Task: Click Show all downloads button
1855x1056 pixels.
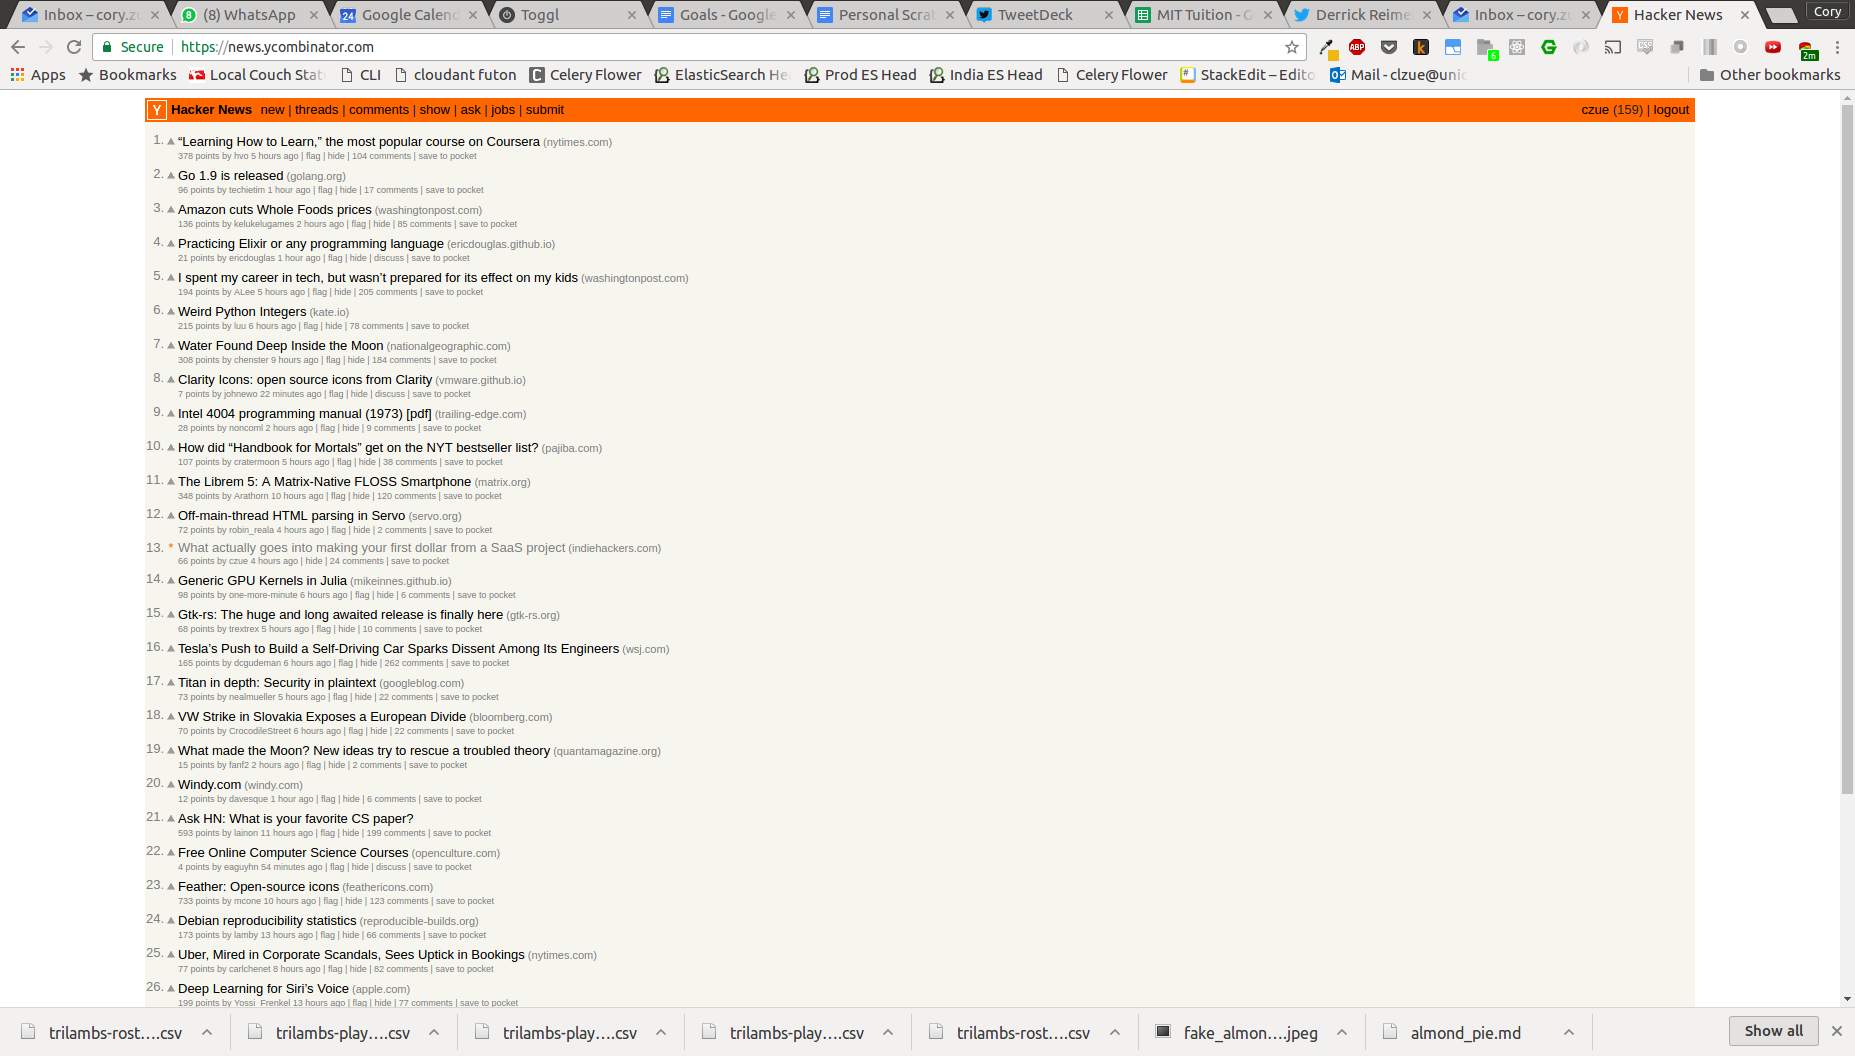Action: (x=1774, y=1031)
